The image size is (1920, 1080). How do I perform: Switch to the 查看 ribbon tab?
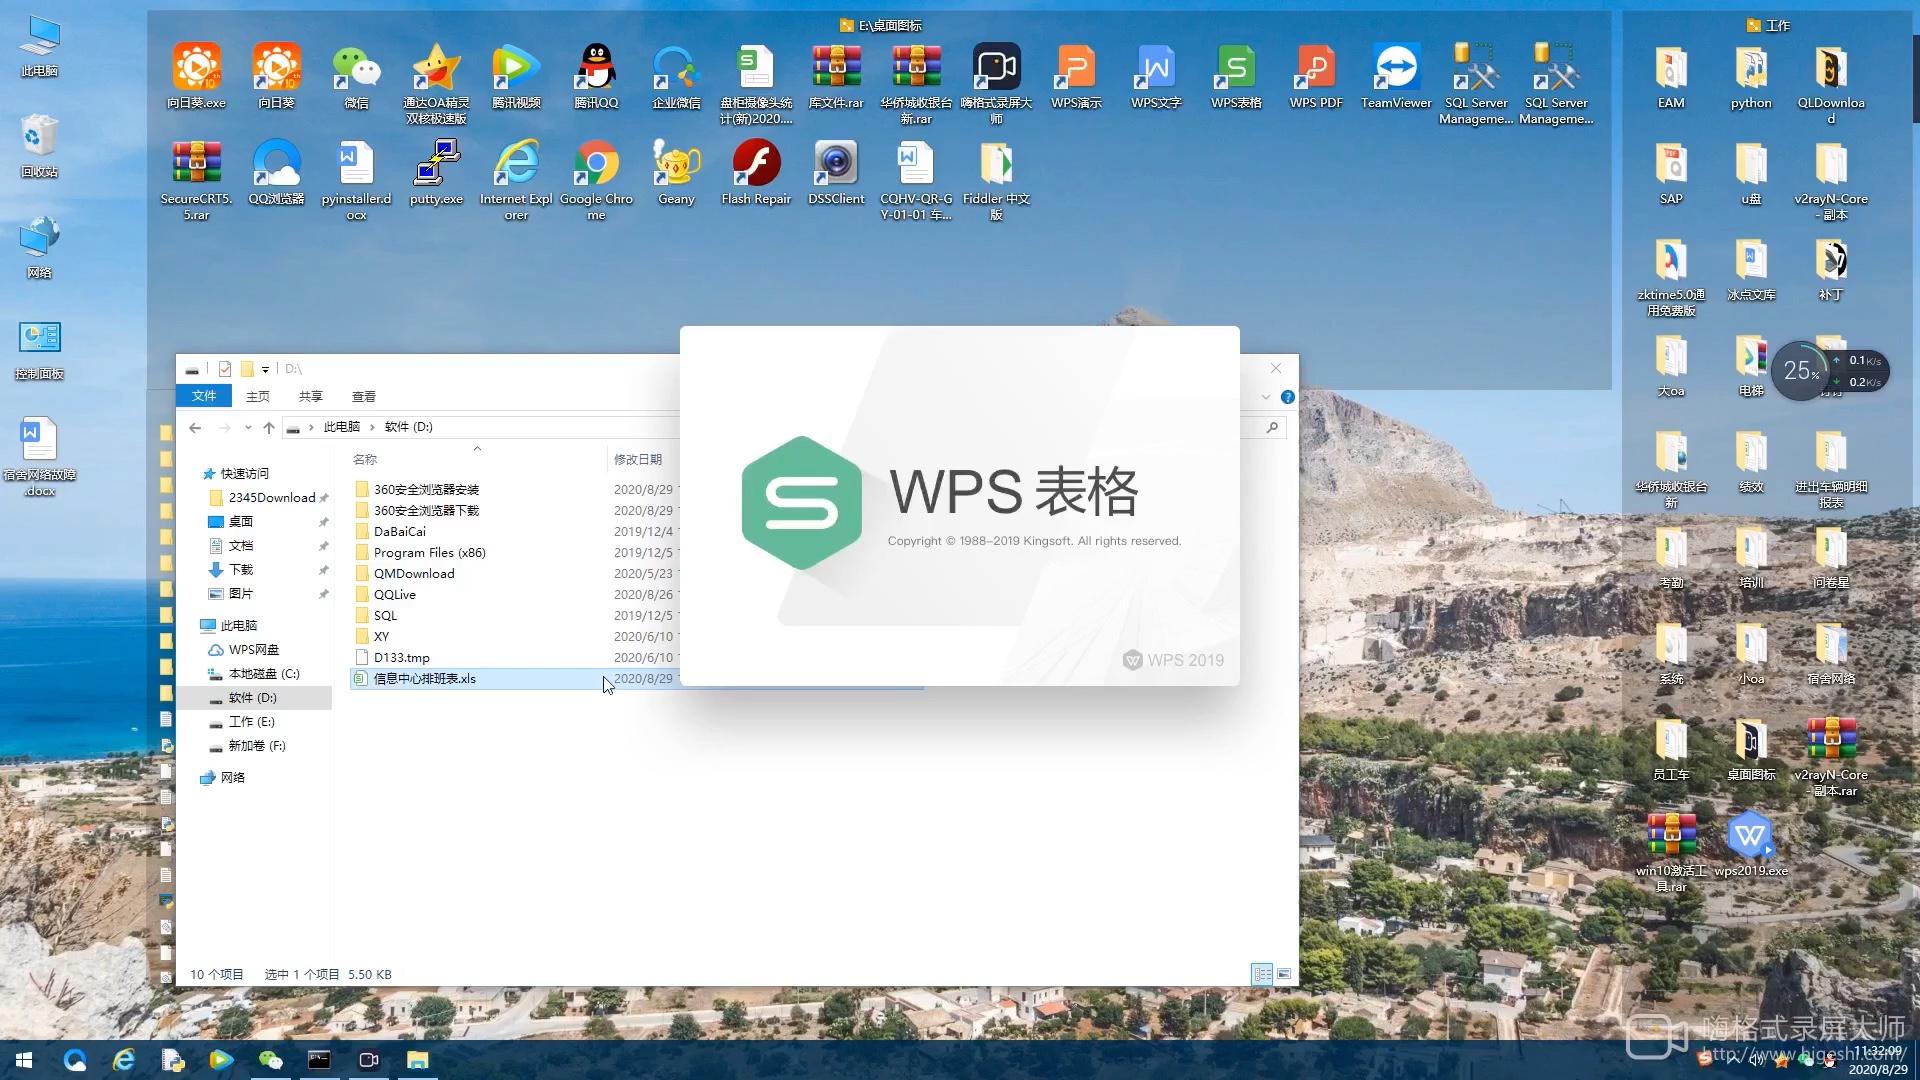click(364, 396)
